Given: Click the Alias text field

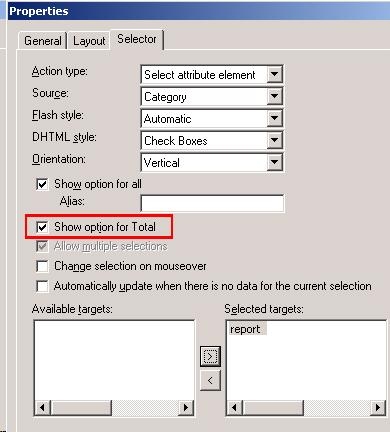Looking at the screenshot, I should 212,203.
